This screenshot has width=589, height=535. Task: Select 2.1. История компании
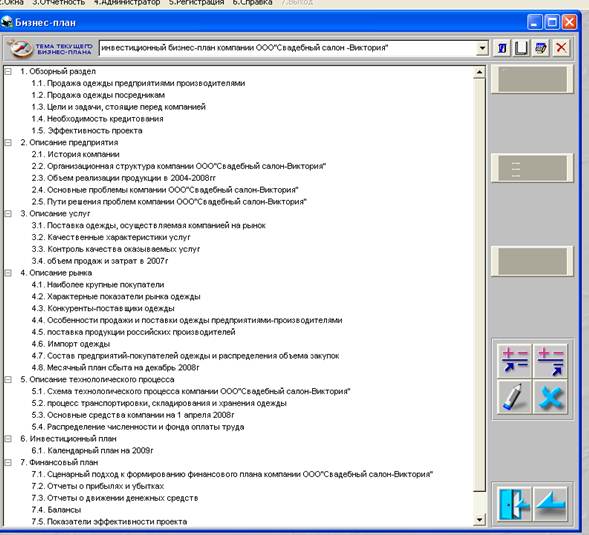click(76, 154)
